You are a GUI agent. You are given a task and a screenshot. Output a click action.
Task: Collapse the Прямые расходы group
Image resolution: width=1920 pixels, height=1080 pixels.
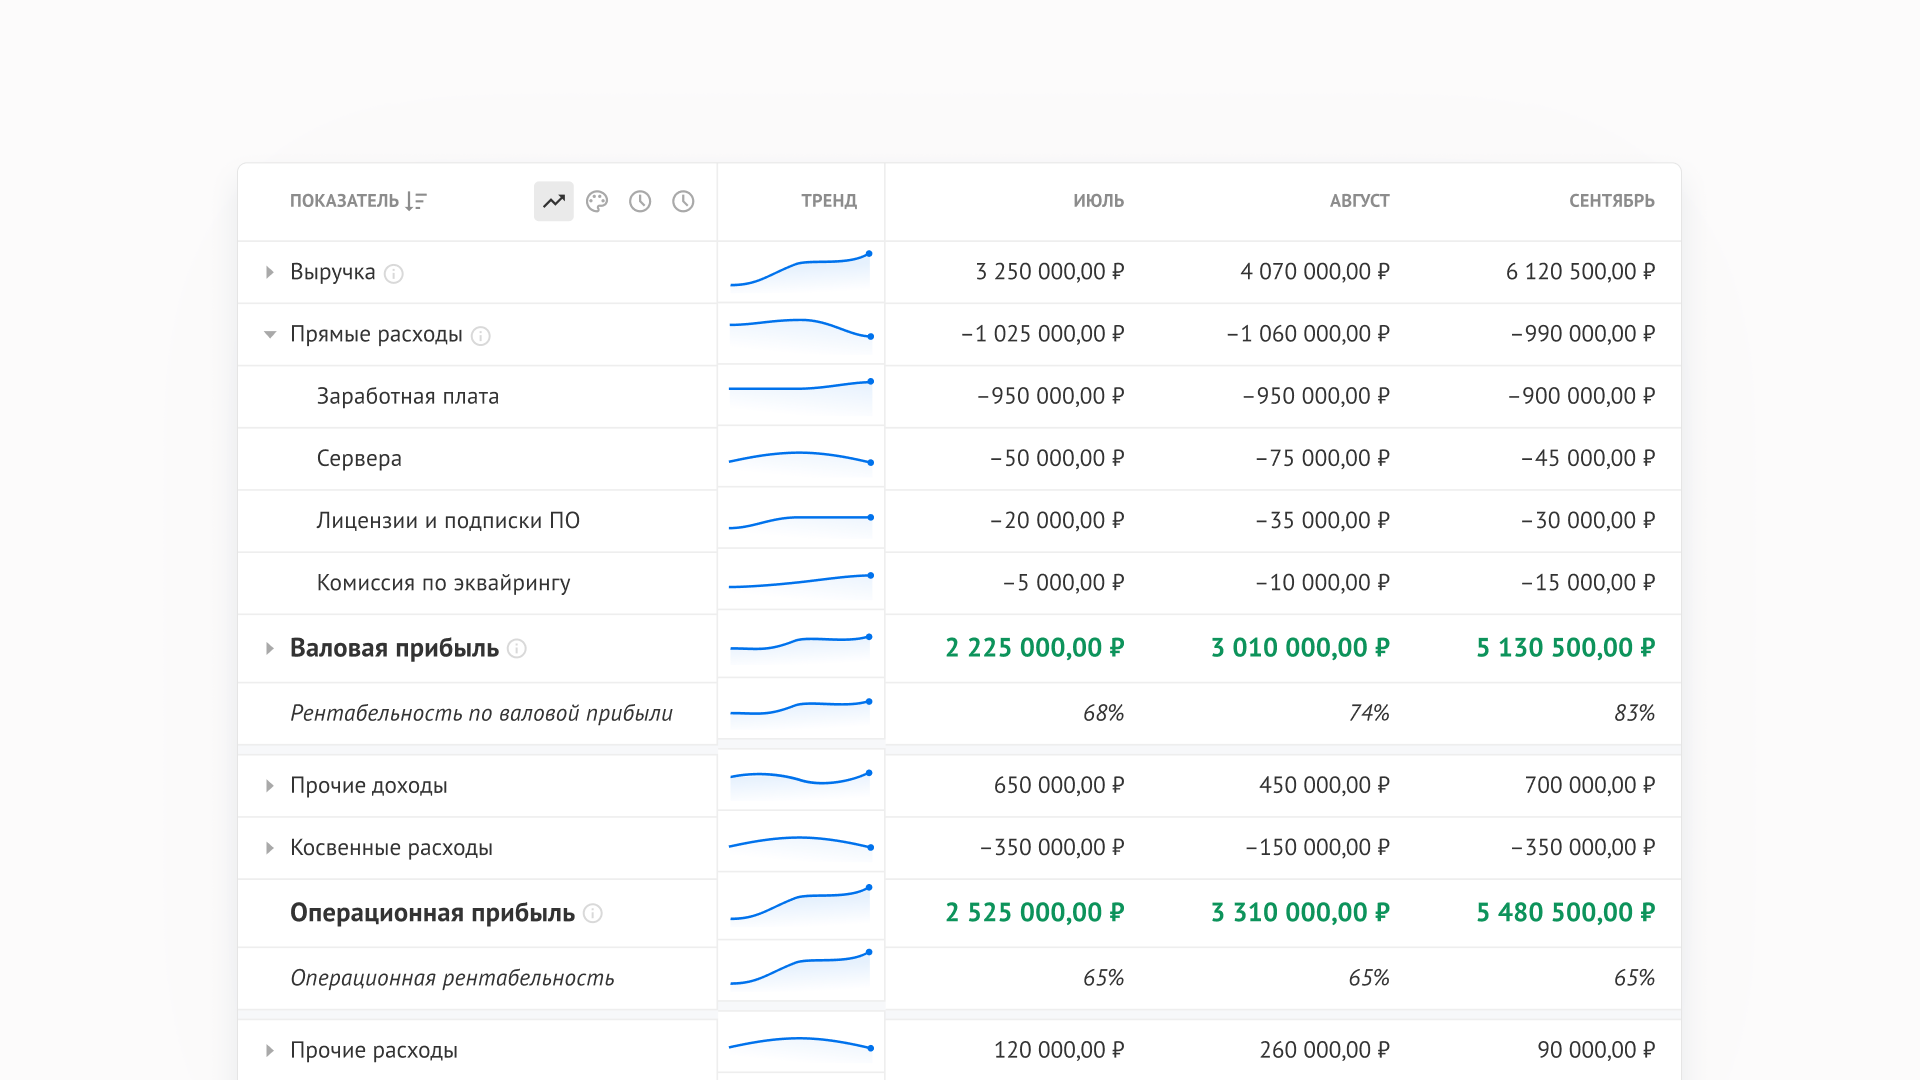[269, 334]
